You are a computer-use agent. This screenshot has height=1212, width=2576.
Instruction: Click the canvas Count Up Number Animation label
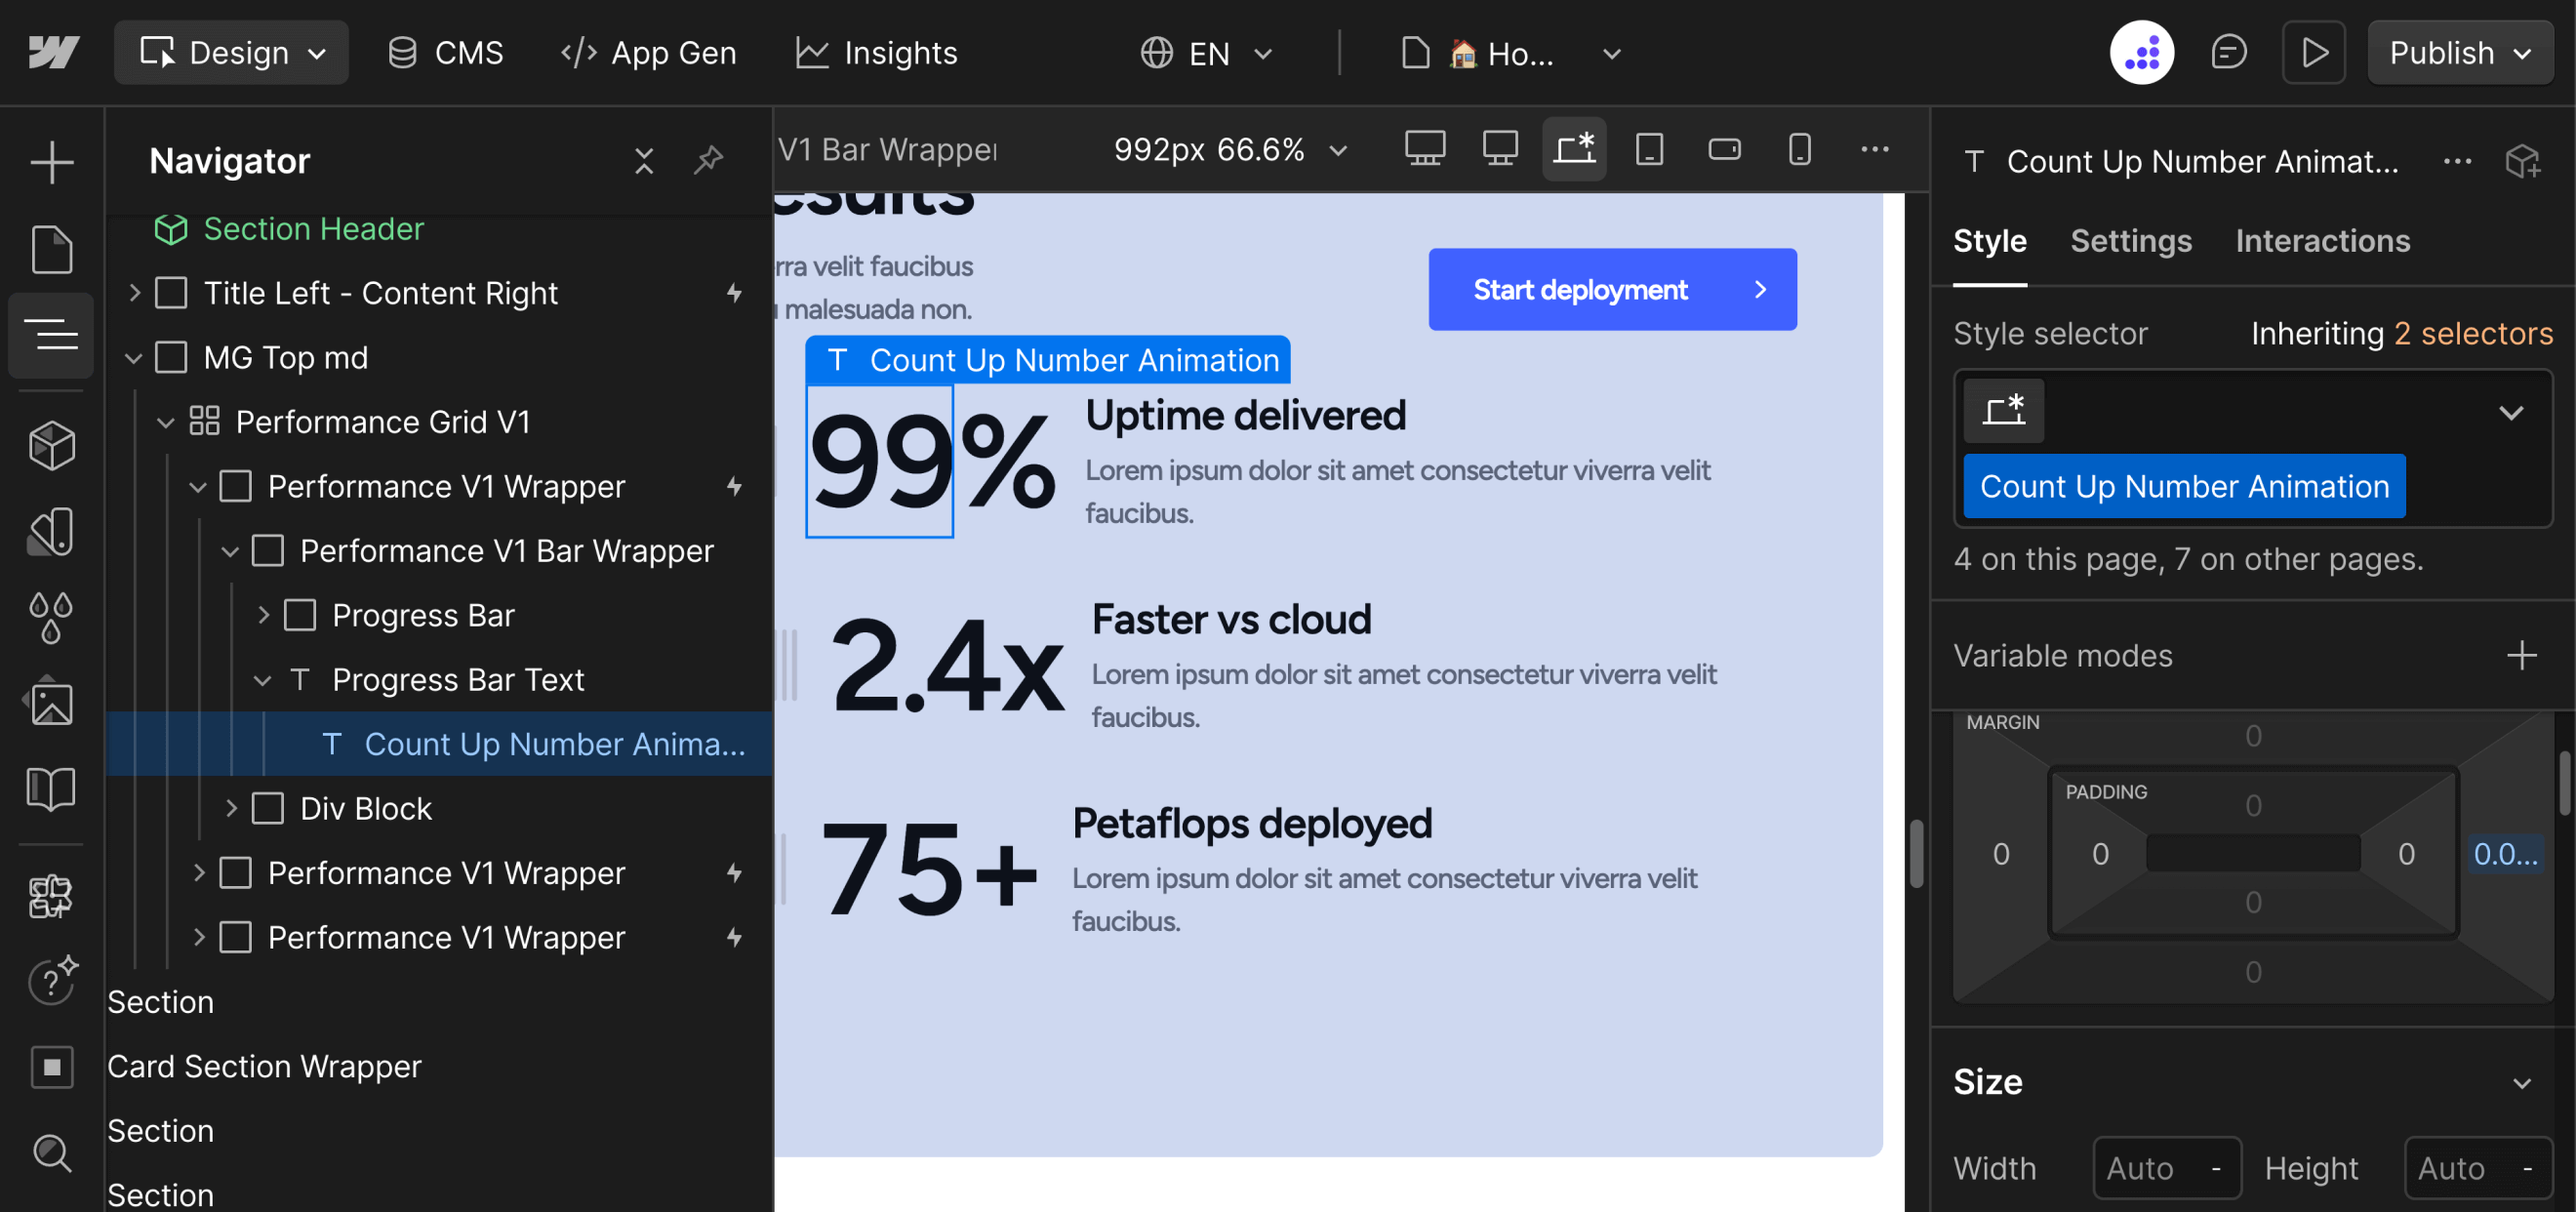pos(1047,360)
